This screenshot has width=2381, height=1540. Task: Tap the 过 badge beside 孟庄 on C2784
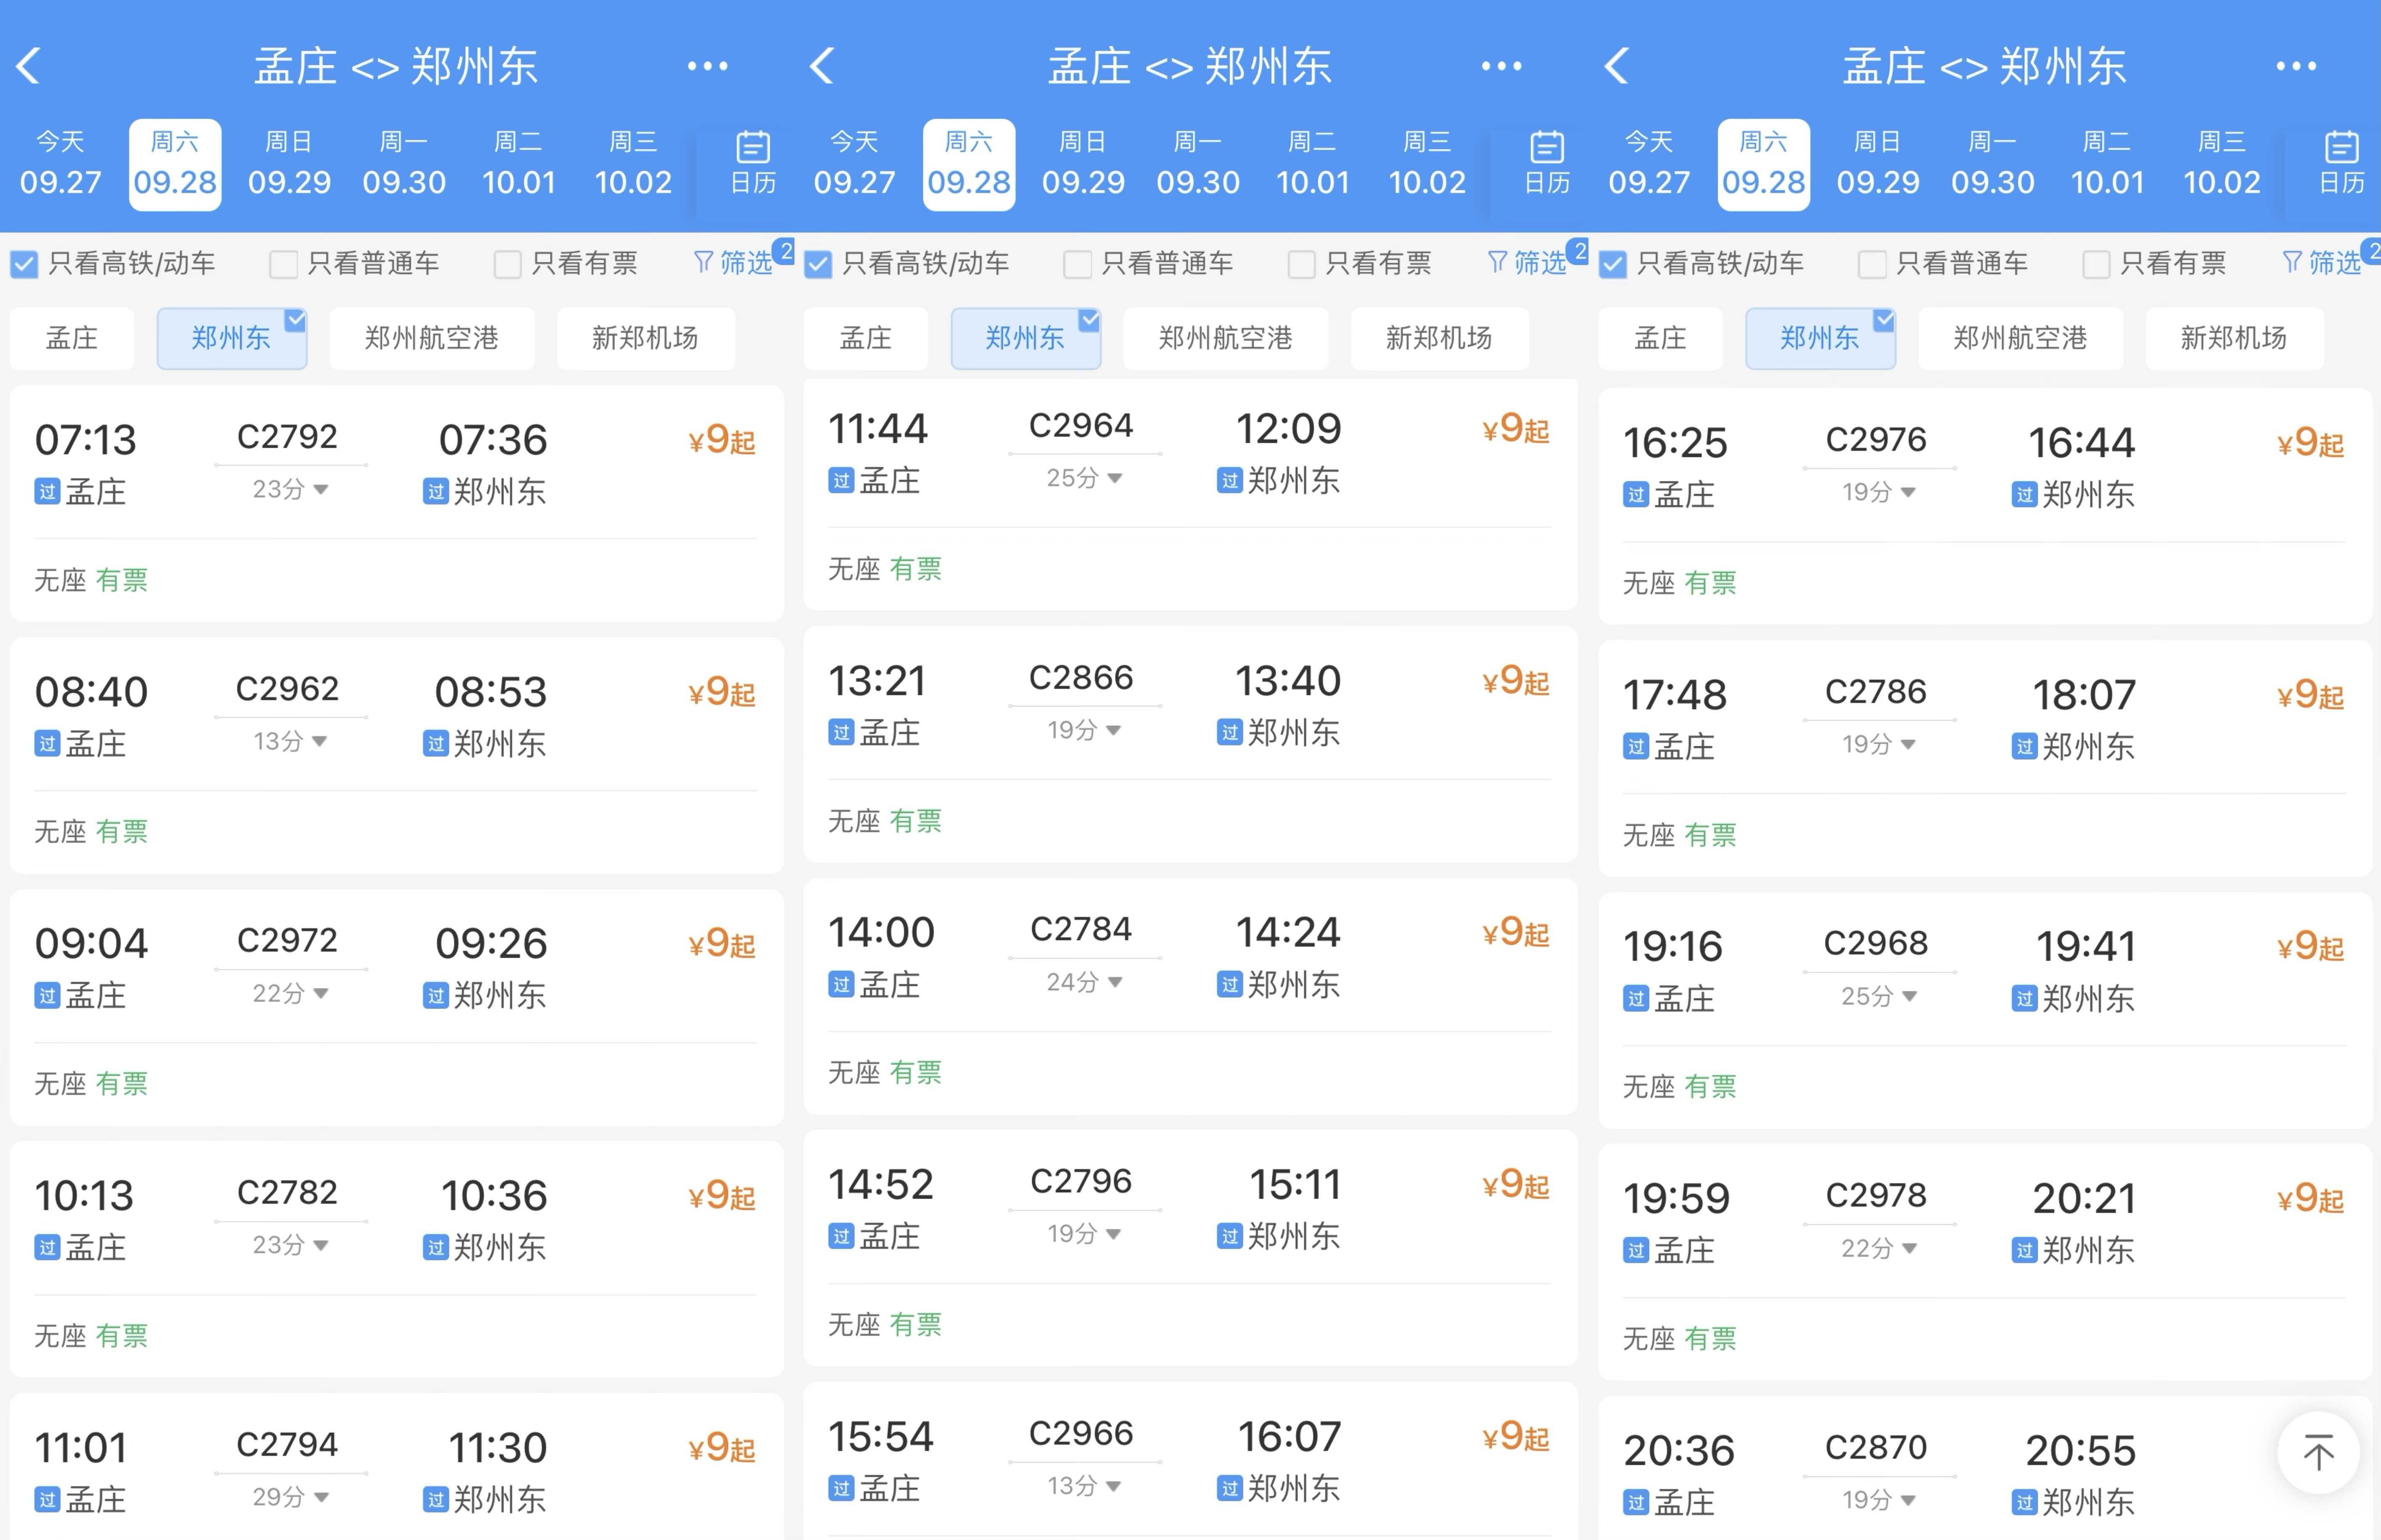841,985
